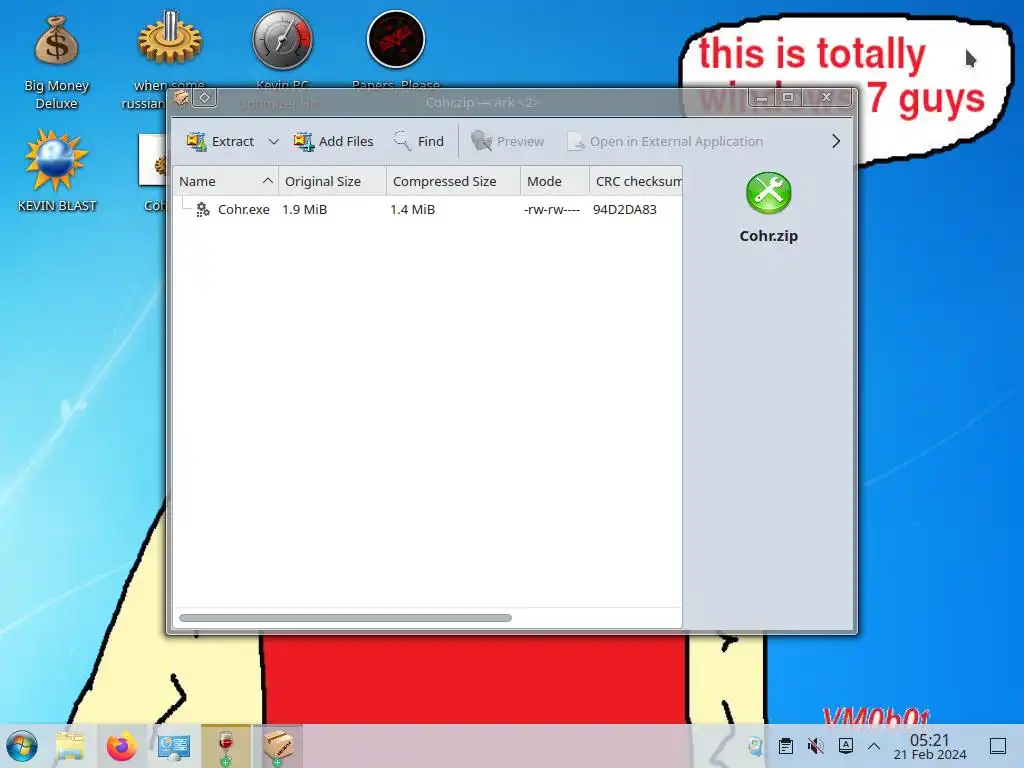Click the 94D2DA83 checksum value
Screen dimensions: 1024x768
tap(624, 209)
